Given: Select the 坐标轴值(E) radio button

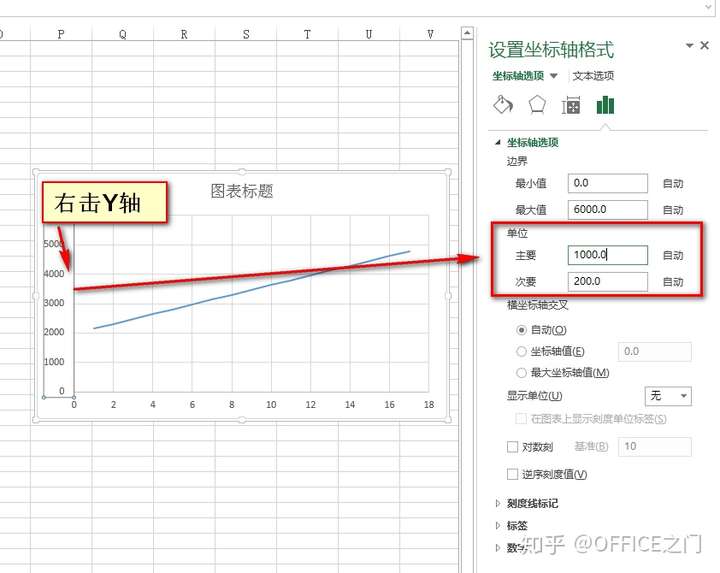Looking at the screenshot, I should 521,352.
